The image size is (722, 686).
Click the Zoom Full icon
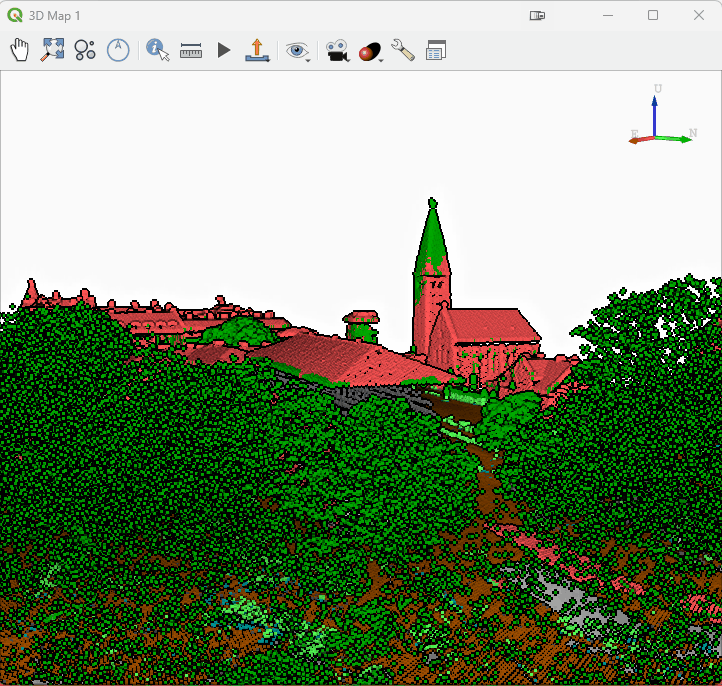pyautogui.click(x=52, y=50)
